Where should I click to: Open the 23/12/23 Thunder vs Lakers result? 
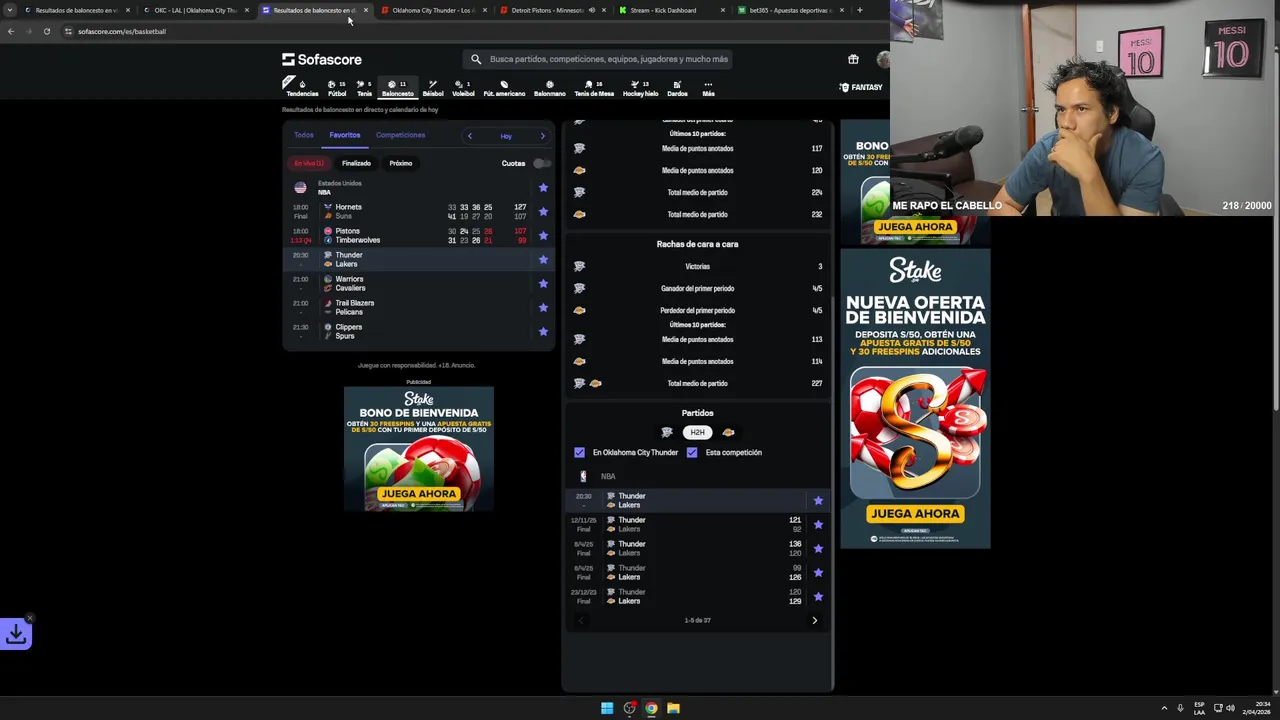tap(698, 596)
